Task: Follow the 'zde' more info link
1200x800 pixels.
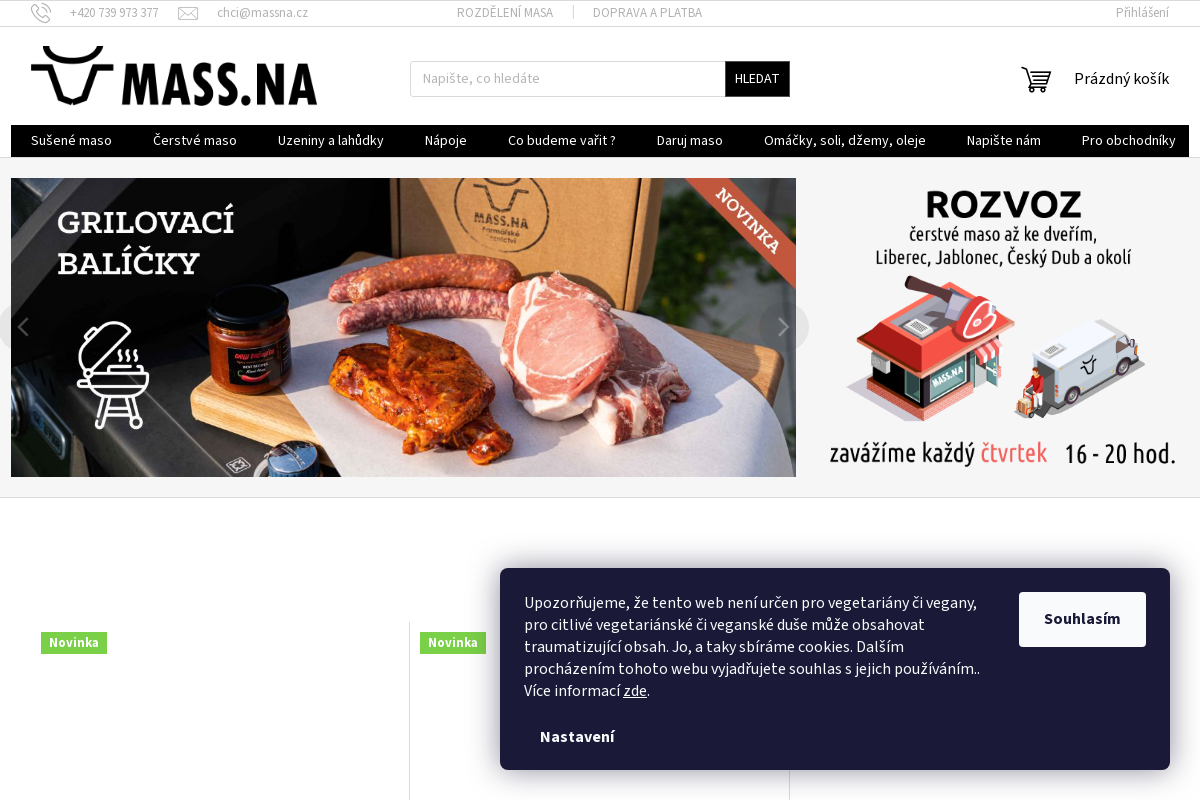Action: click(635, 691)
